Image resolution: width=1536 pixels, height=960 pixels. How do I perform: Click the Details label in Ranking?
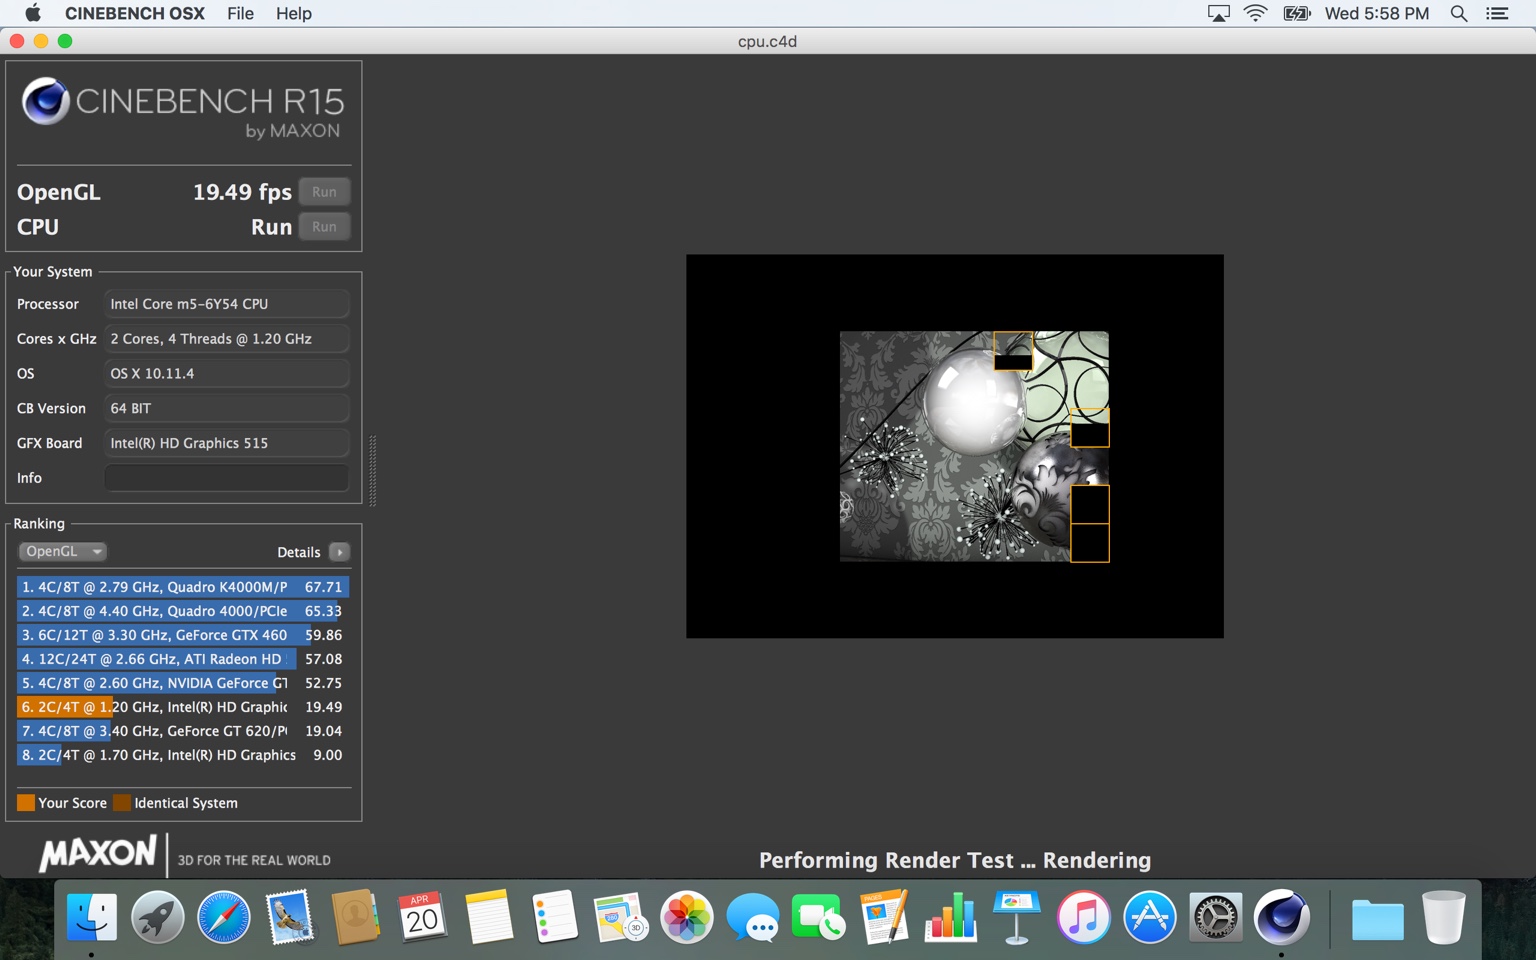(298, 552)
